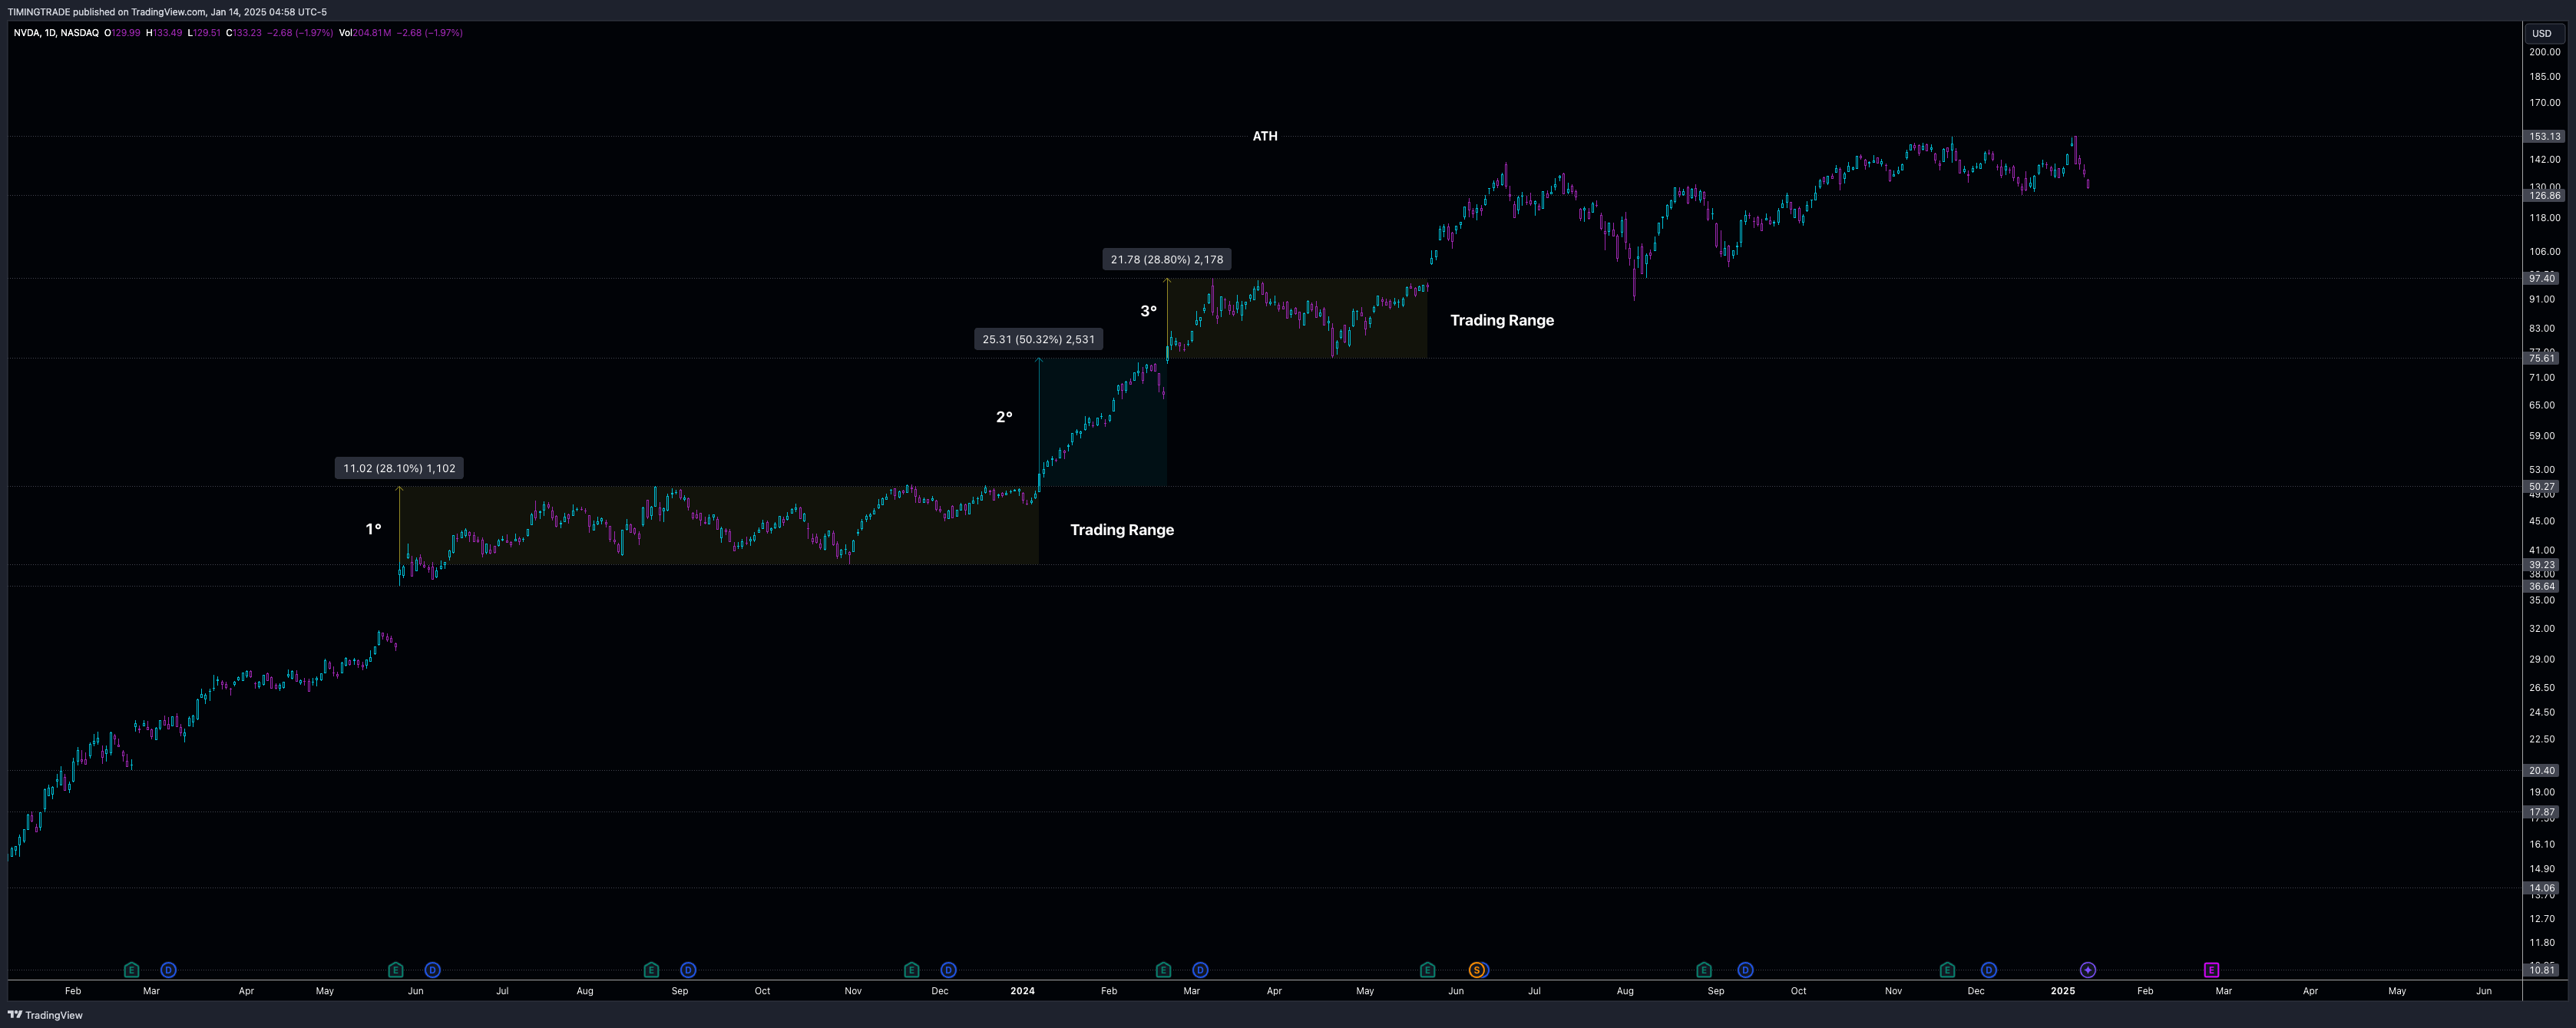Click the February 2023 earnings E marker
Viewport: 2576px width, 1028px height.
(x=131, y=970)
